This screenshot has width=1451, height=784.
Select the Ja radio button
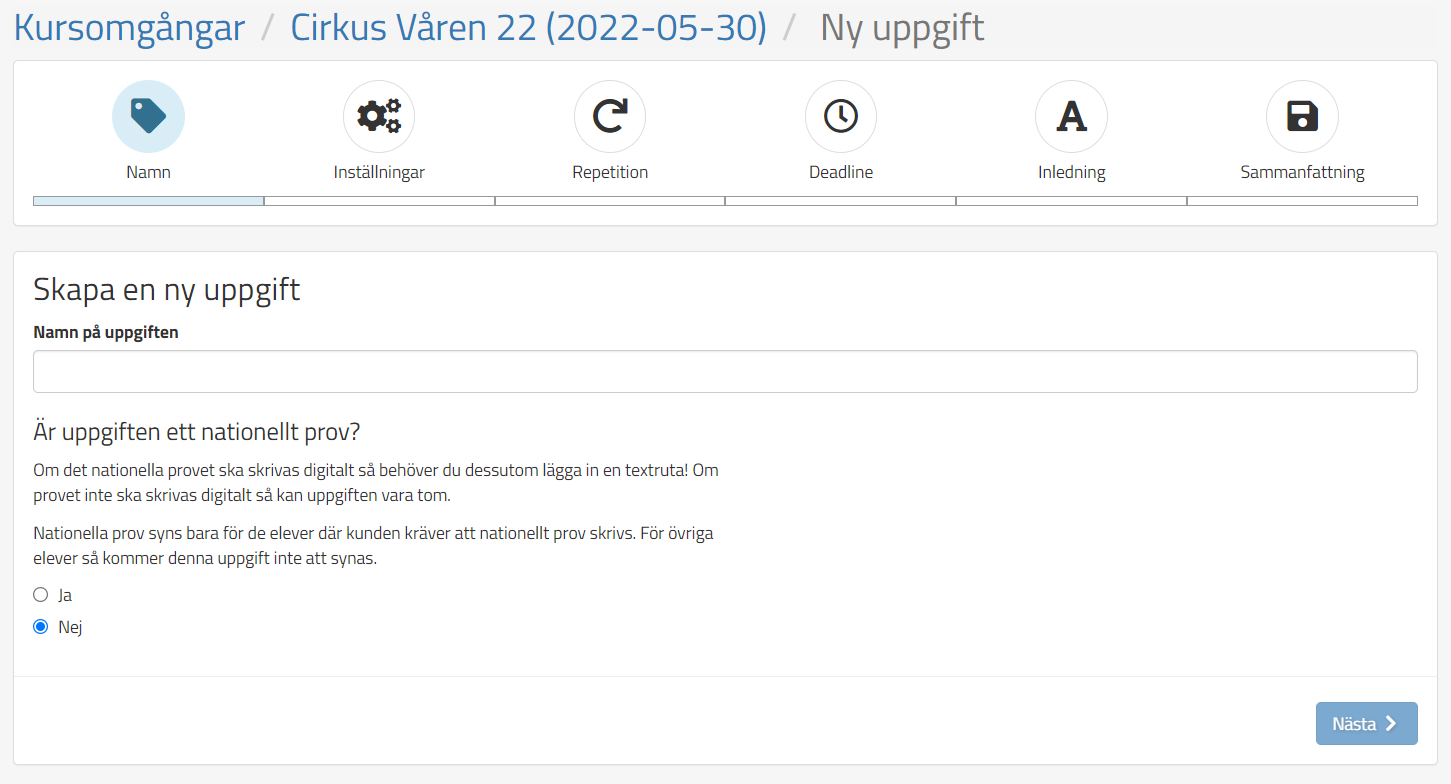(x=41, y=595)
